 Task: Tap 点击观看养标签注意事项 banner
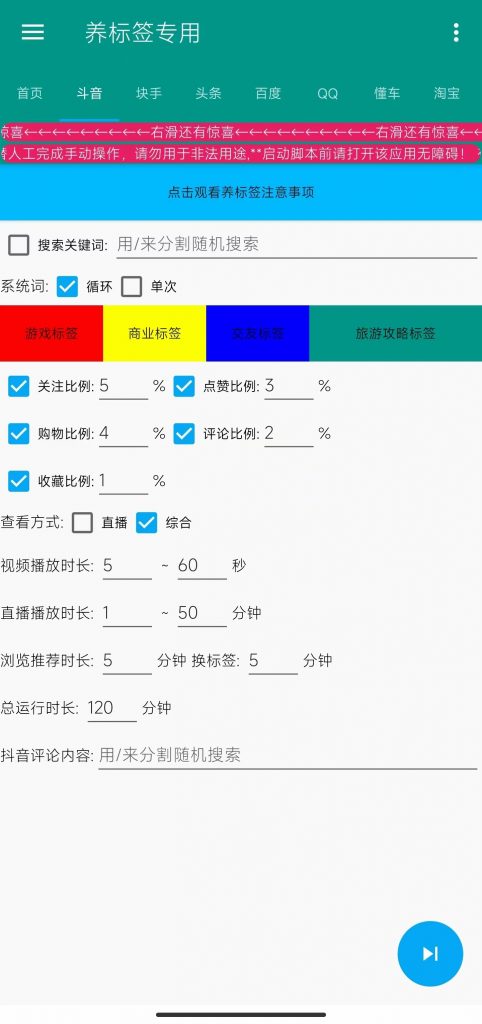click(241, 193)
